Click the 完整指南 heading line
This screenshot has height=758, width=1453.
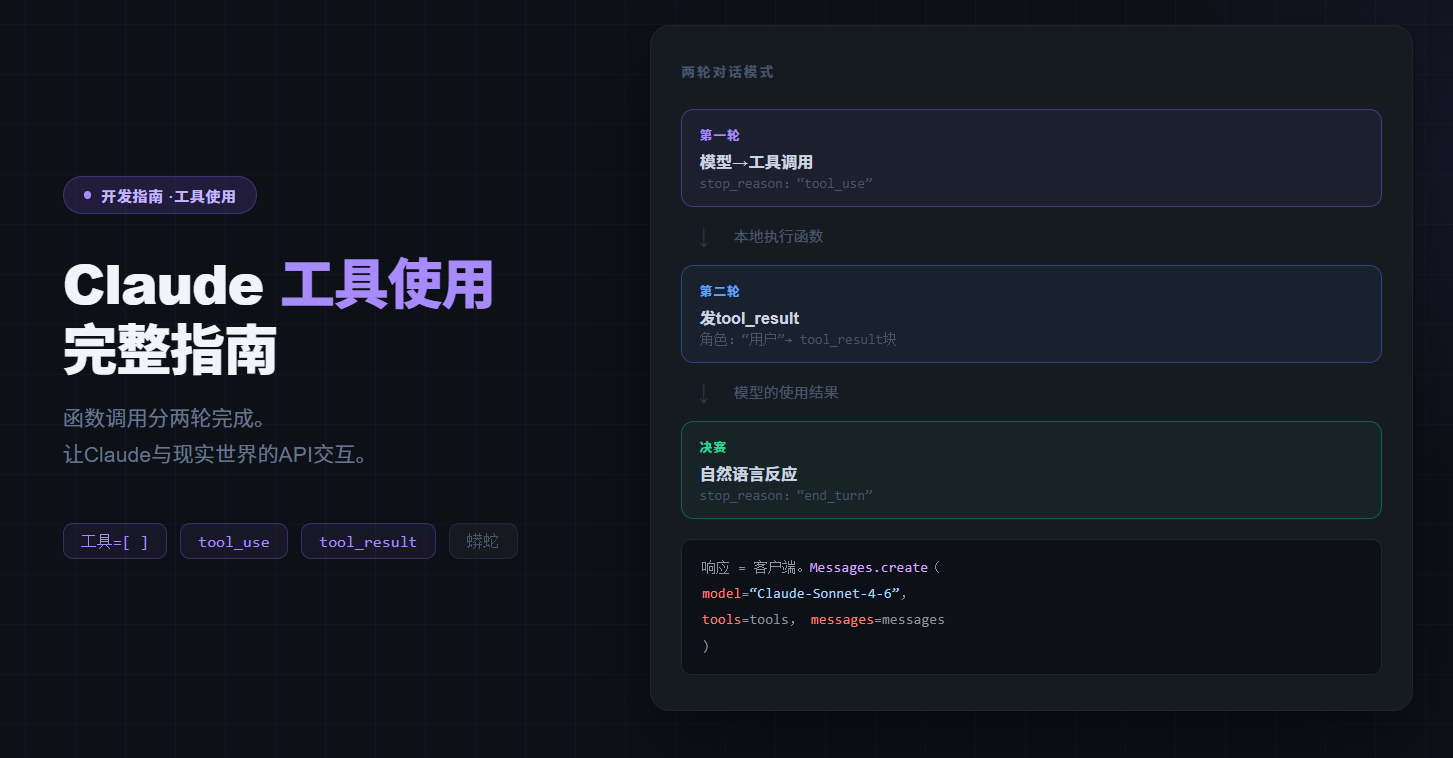[170, 350]
